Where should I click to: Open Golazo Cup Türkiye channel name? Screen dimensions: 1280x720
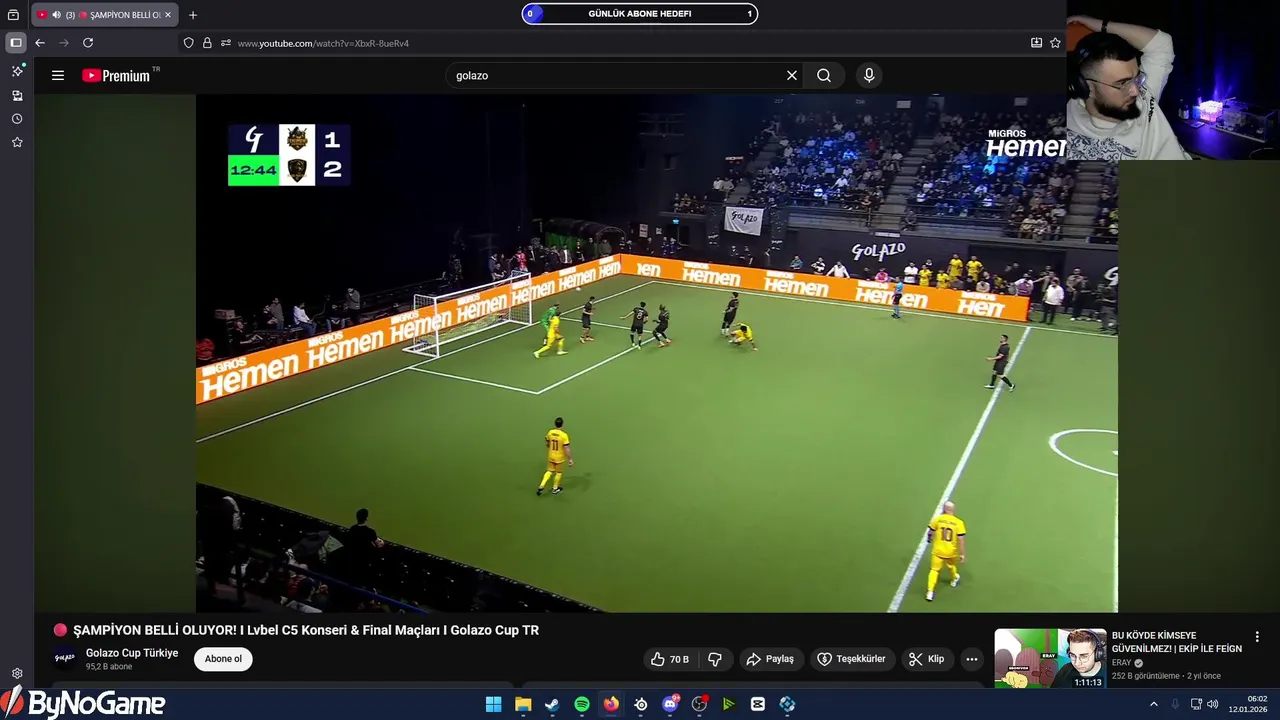tap(132, 653)
